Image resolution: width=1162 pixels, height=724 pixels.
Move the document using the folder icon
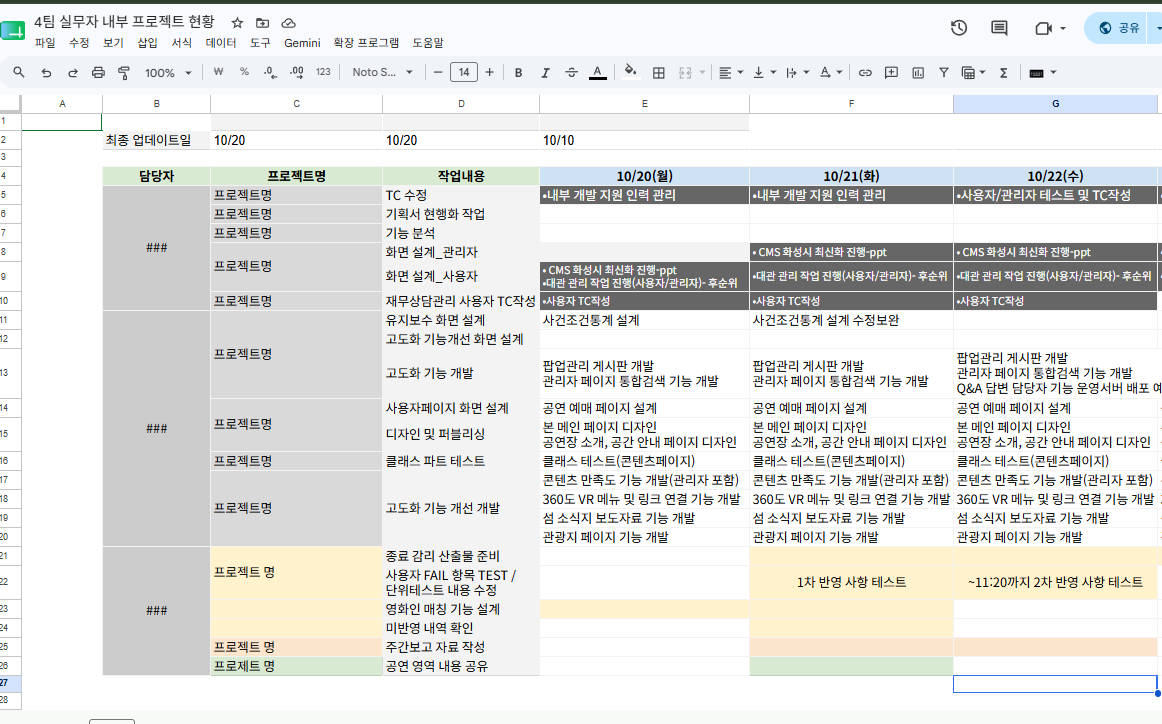pyautogui.click(x=262, y=23)
